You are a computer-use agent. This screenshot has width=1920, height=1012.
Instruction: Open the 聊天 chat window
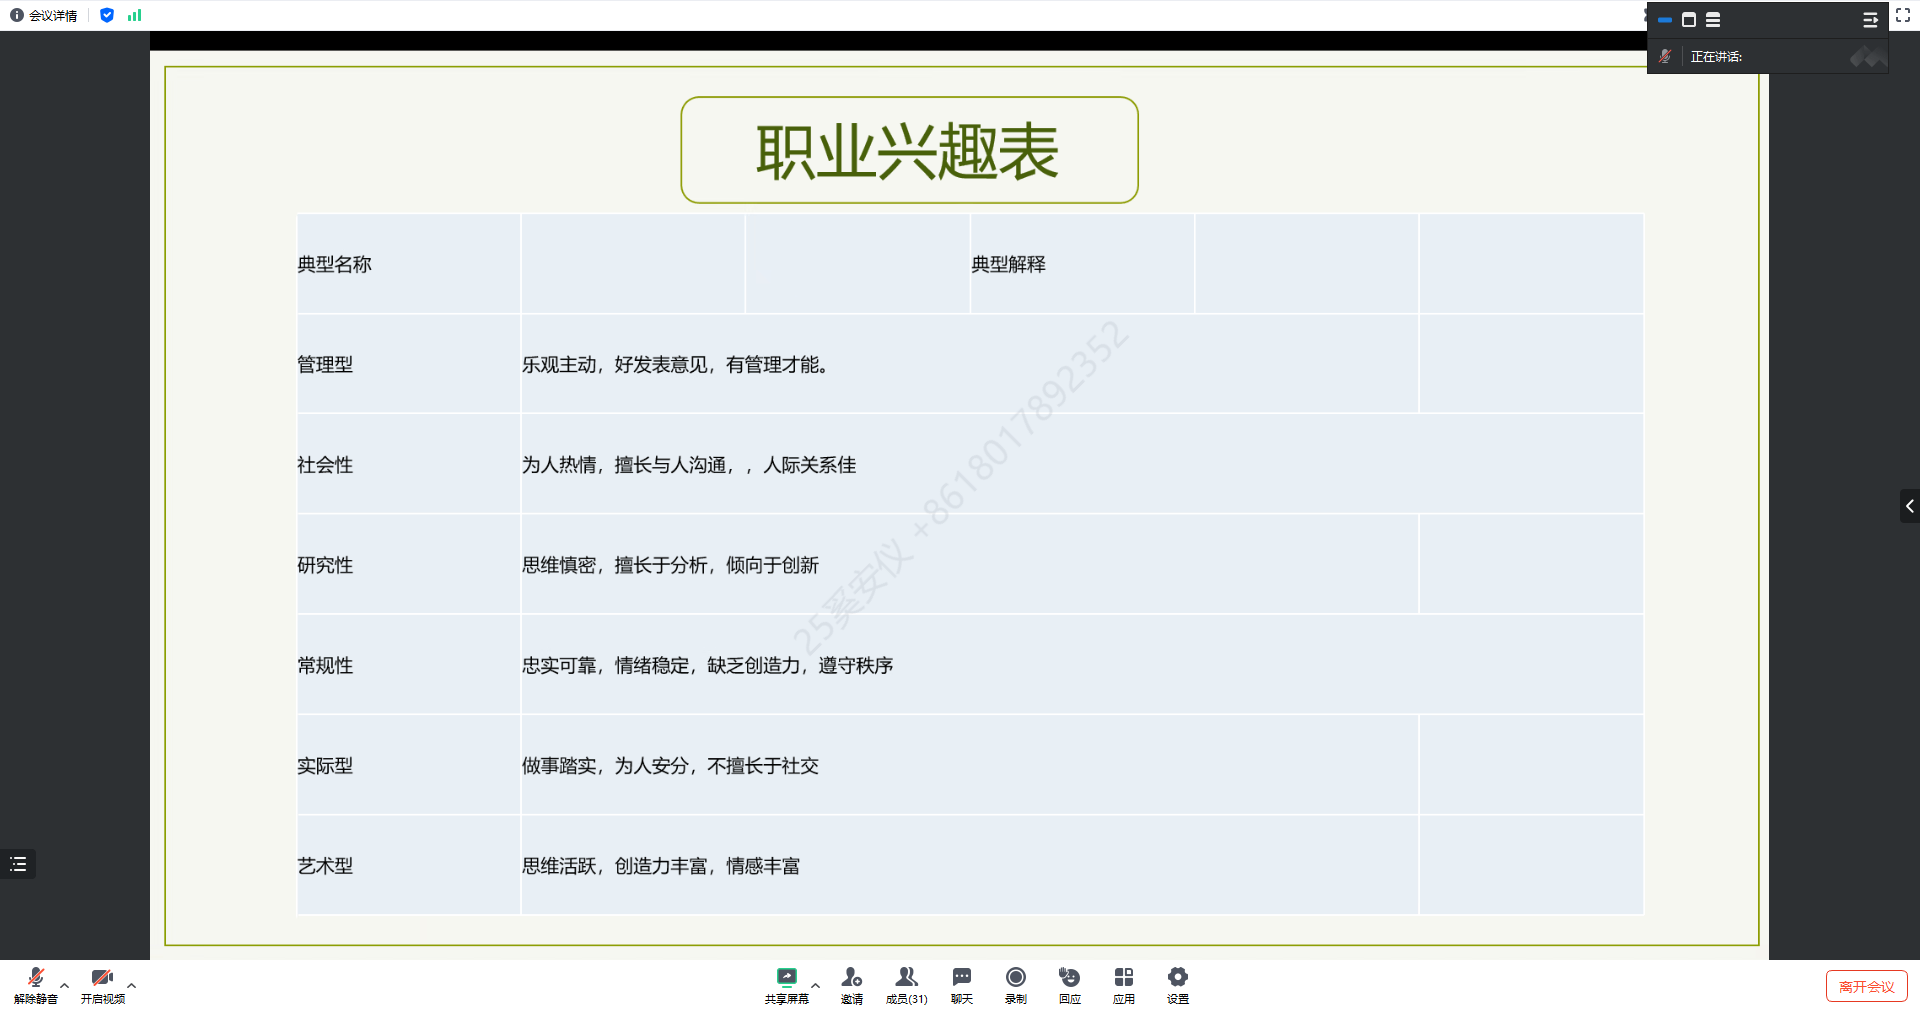(961, 984)
